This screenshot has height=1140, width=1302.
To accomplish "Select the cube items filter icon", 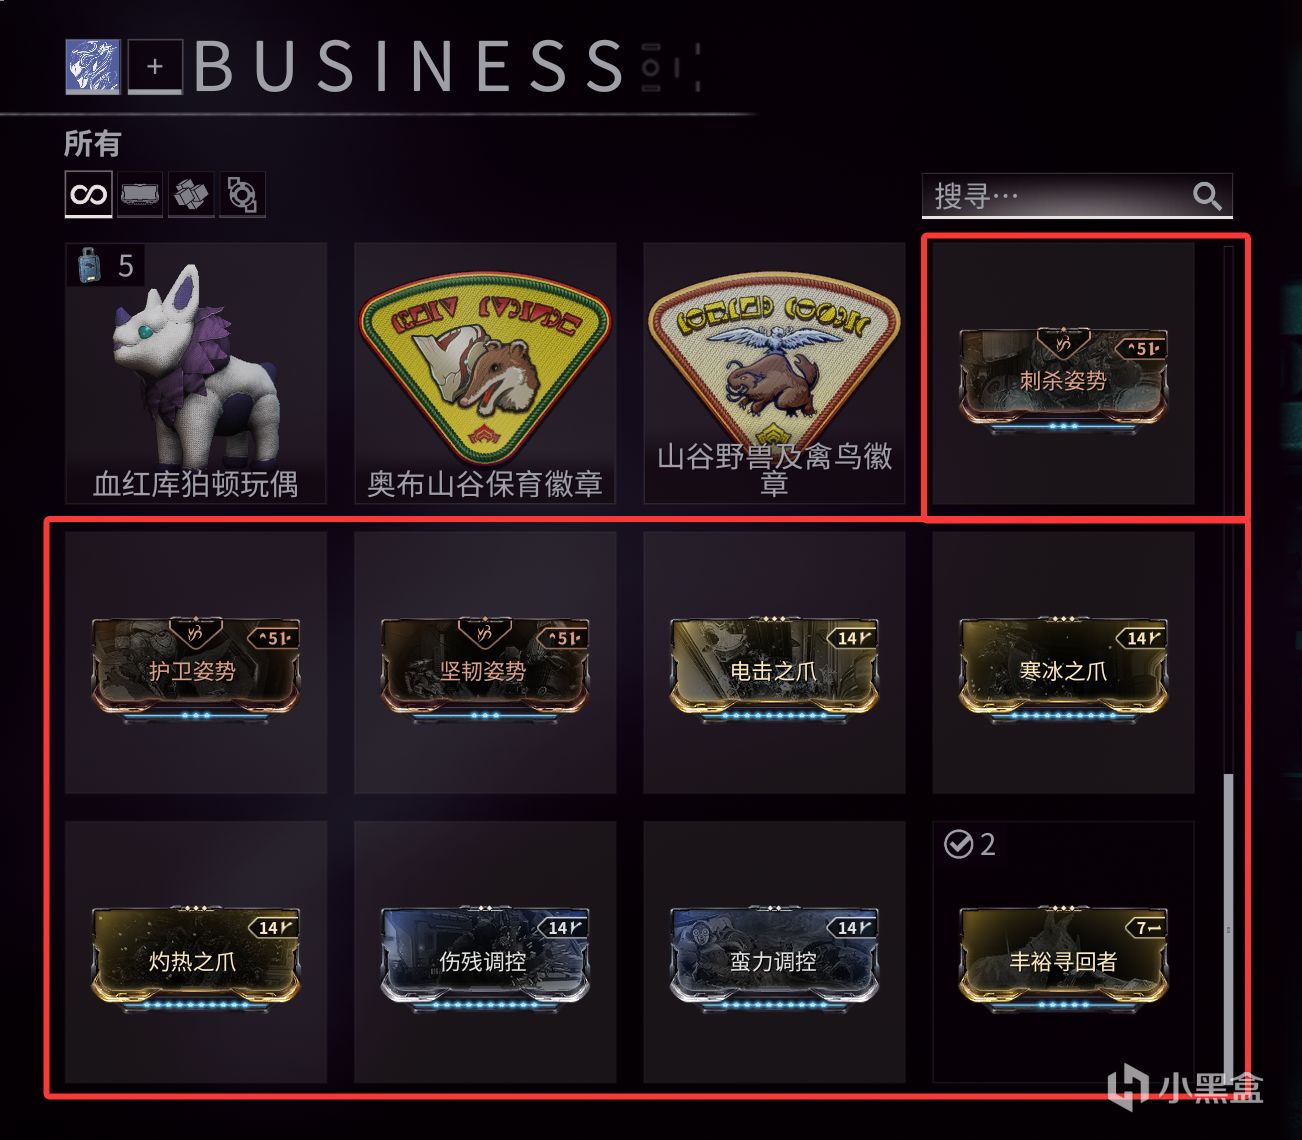I will click(191, 194).
